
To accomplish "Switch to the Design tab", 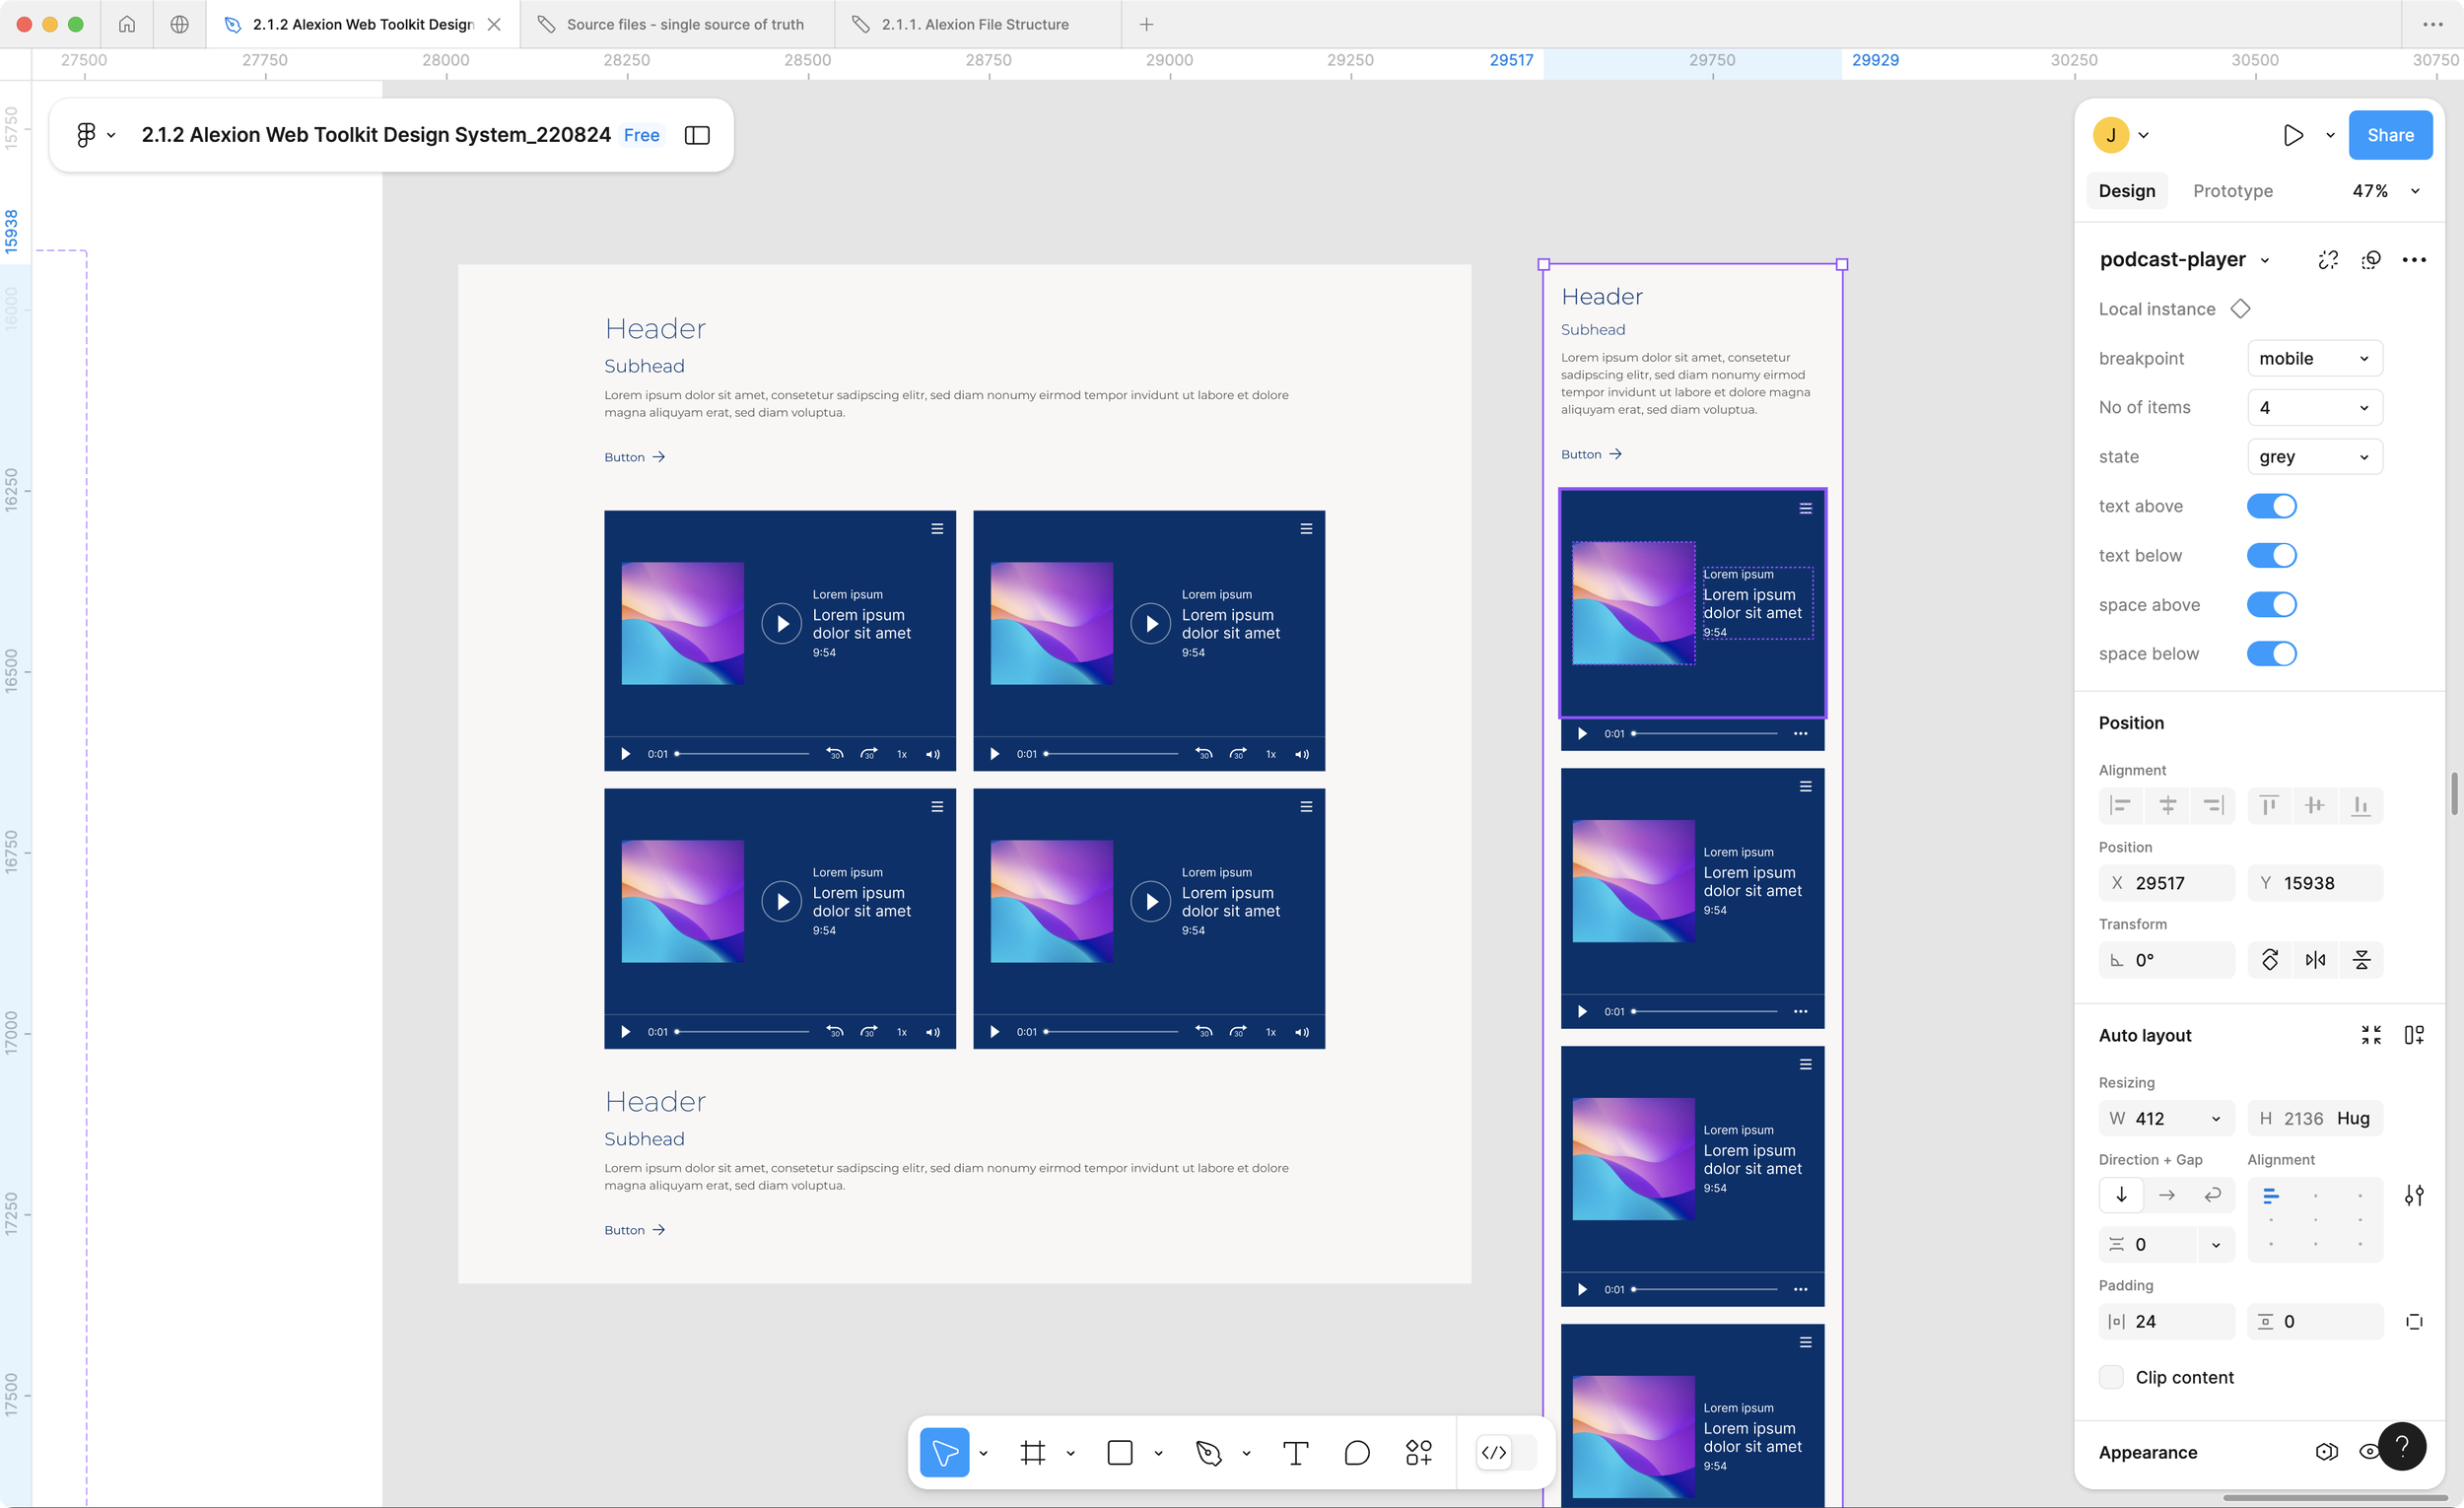I will [x=2127, y=191].
